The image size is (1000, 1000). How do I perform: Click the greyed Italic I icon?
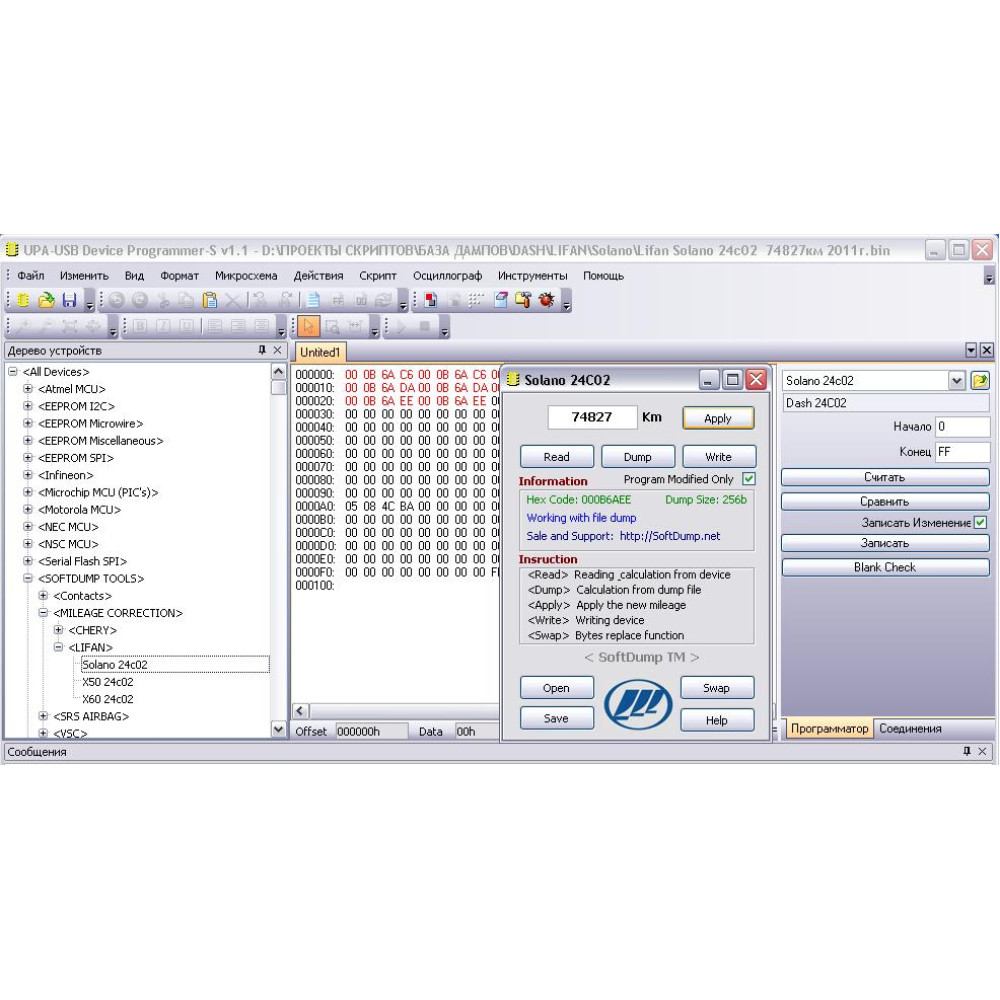(x=163, y=327)
